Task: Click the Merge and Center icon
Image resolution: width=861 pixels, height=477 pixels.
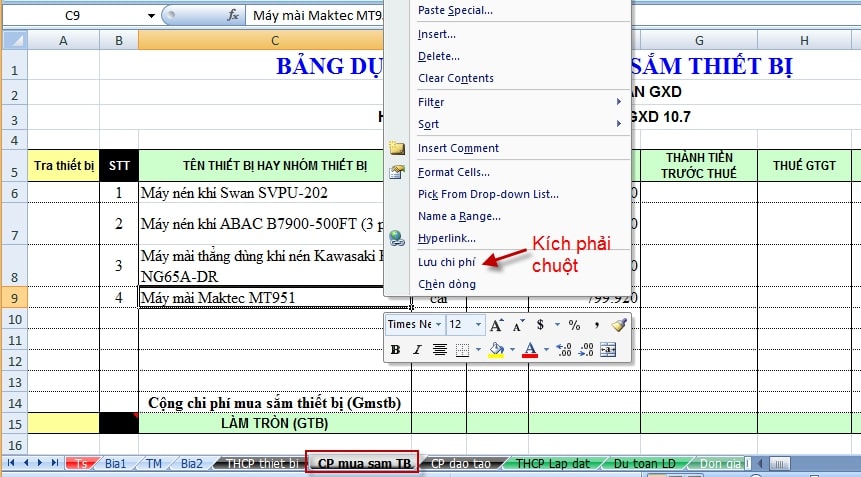Action: [x=608, y=350]
